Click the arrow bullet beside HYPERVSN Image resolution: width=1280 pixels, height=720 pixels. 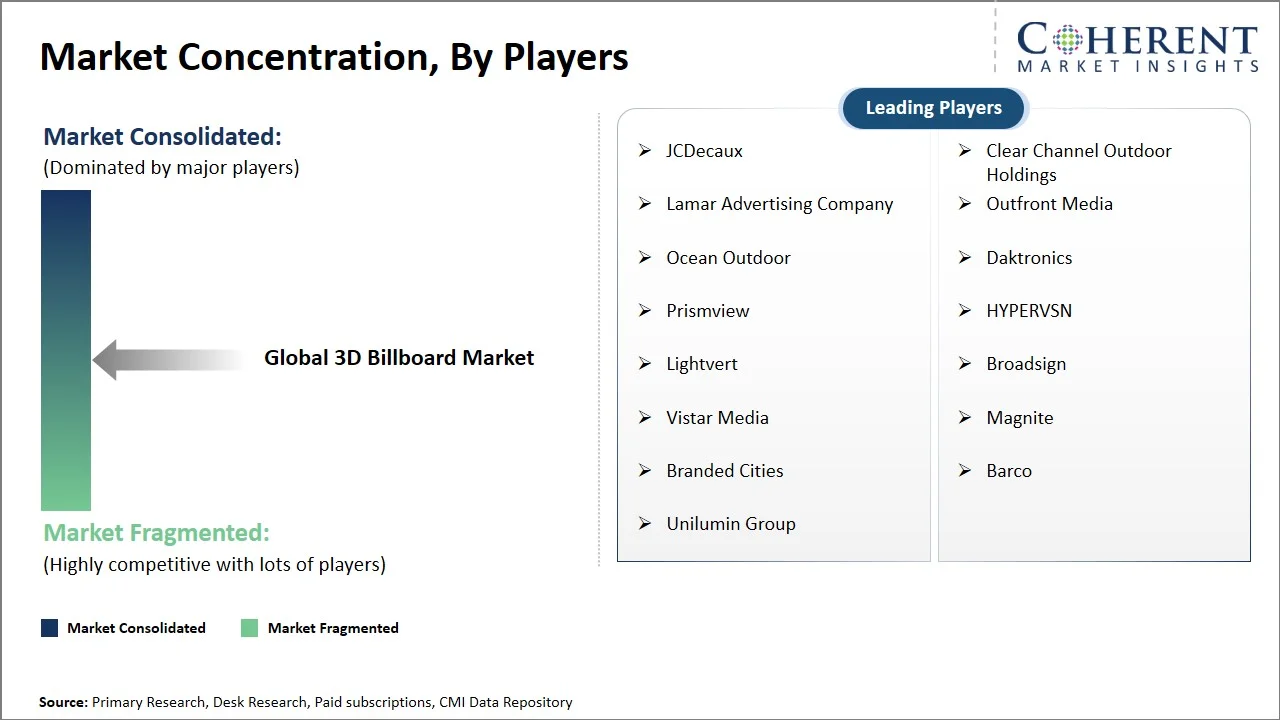[965, 311]
